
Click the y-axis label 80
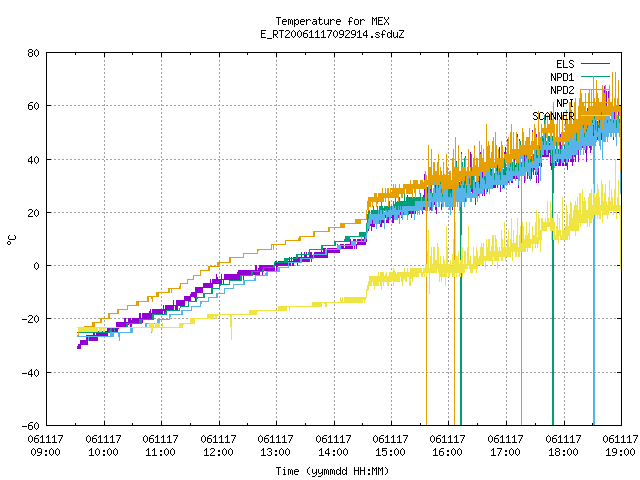[x=33, y=53]
